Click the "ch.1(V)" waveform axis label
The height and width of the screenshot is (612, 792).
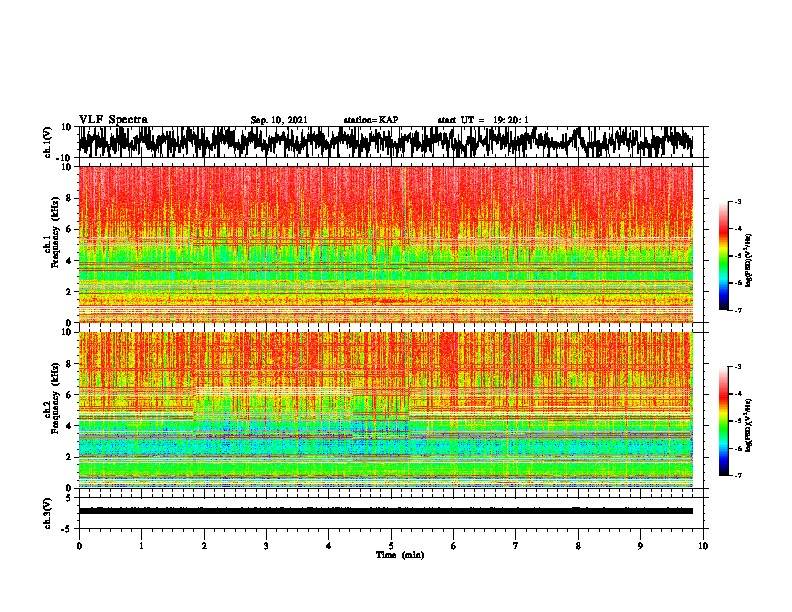[49, 142]
